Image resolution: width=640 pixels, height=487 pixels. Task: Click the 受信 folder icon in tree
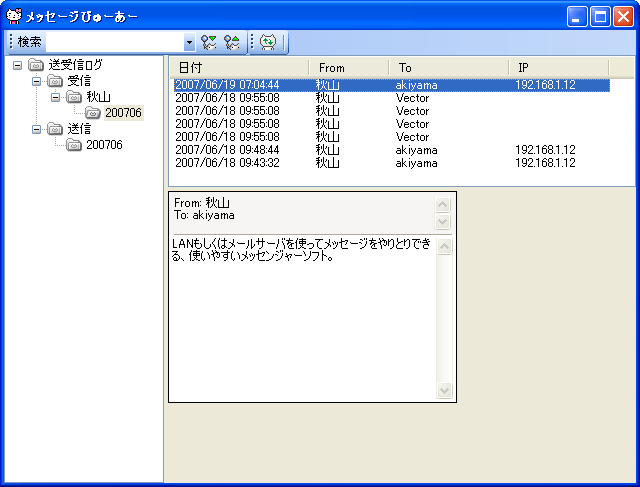[x=55, y=81]
